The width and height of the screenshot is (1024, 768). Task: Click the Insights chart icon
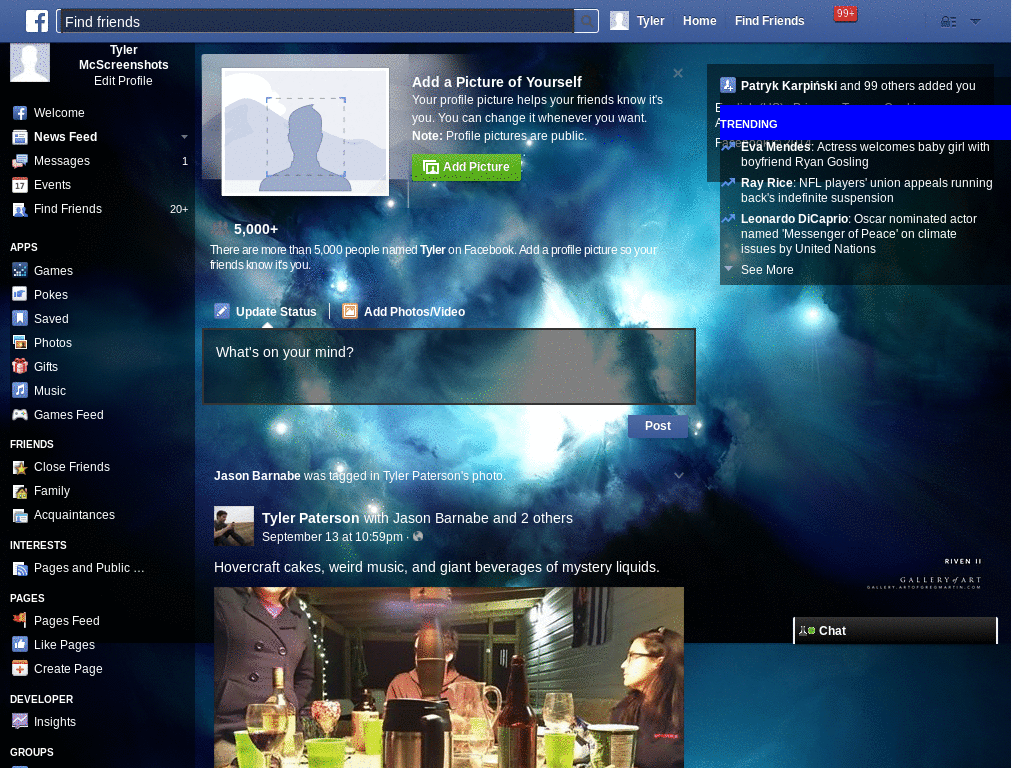[20, 721]
